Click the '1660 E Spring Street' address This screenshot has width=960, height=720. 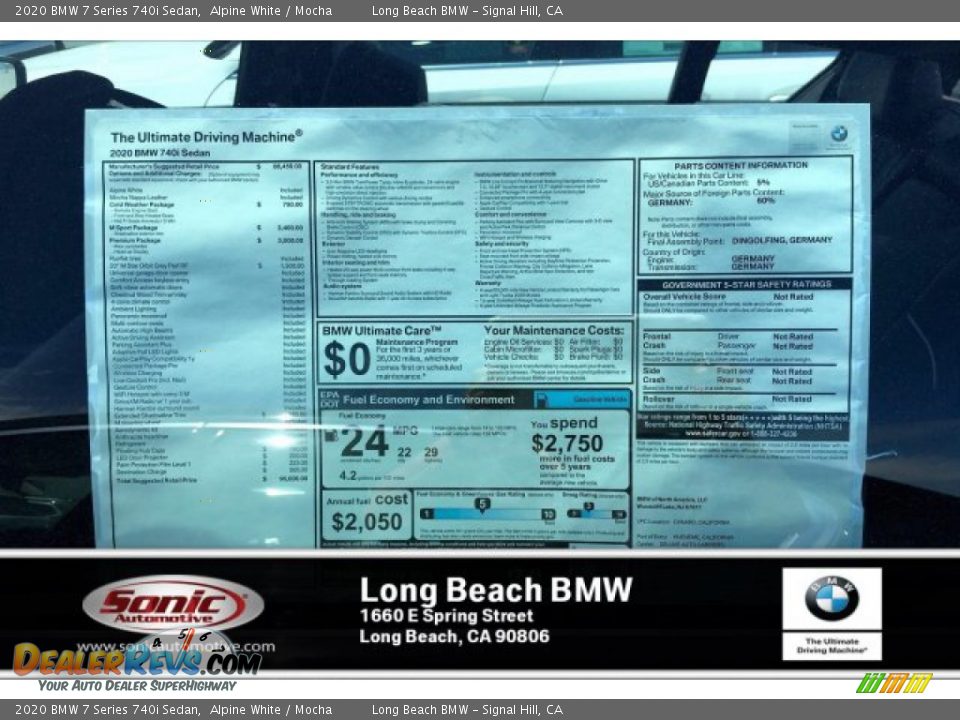point(446,615)
